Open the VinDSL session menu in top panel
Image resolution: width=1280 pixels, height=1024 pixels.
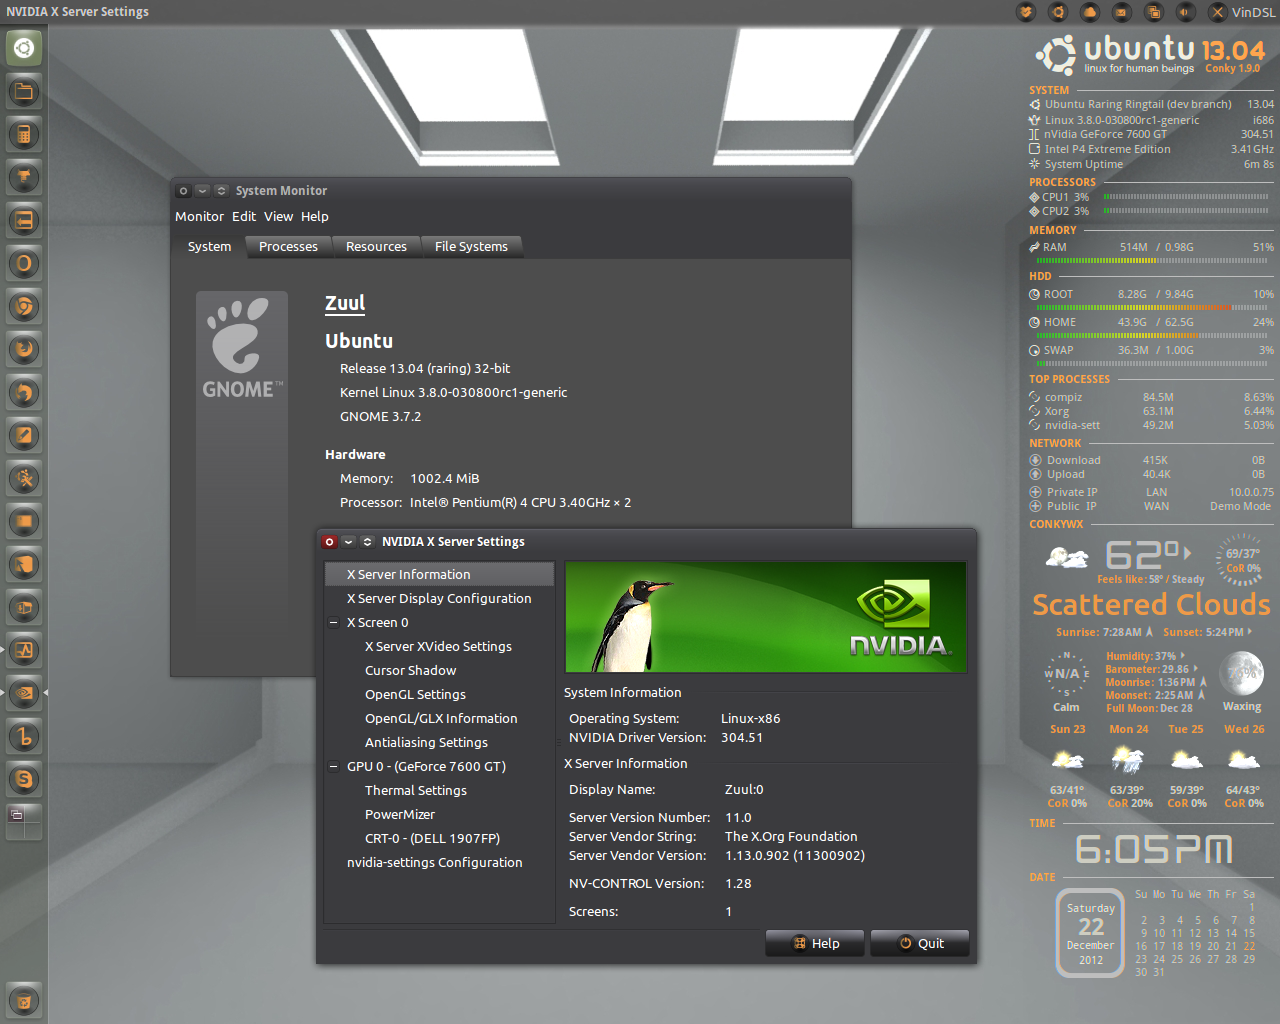click(1242, 12)
